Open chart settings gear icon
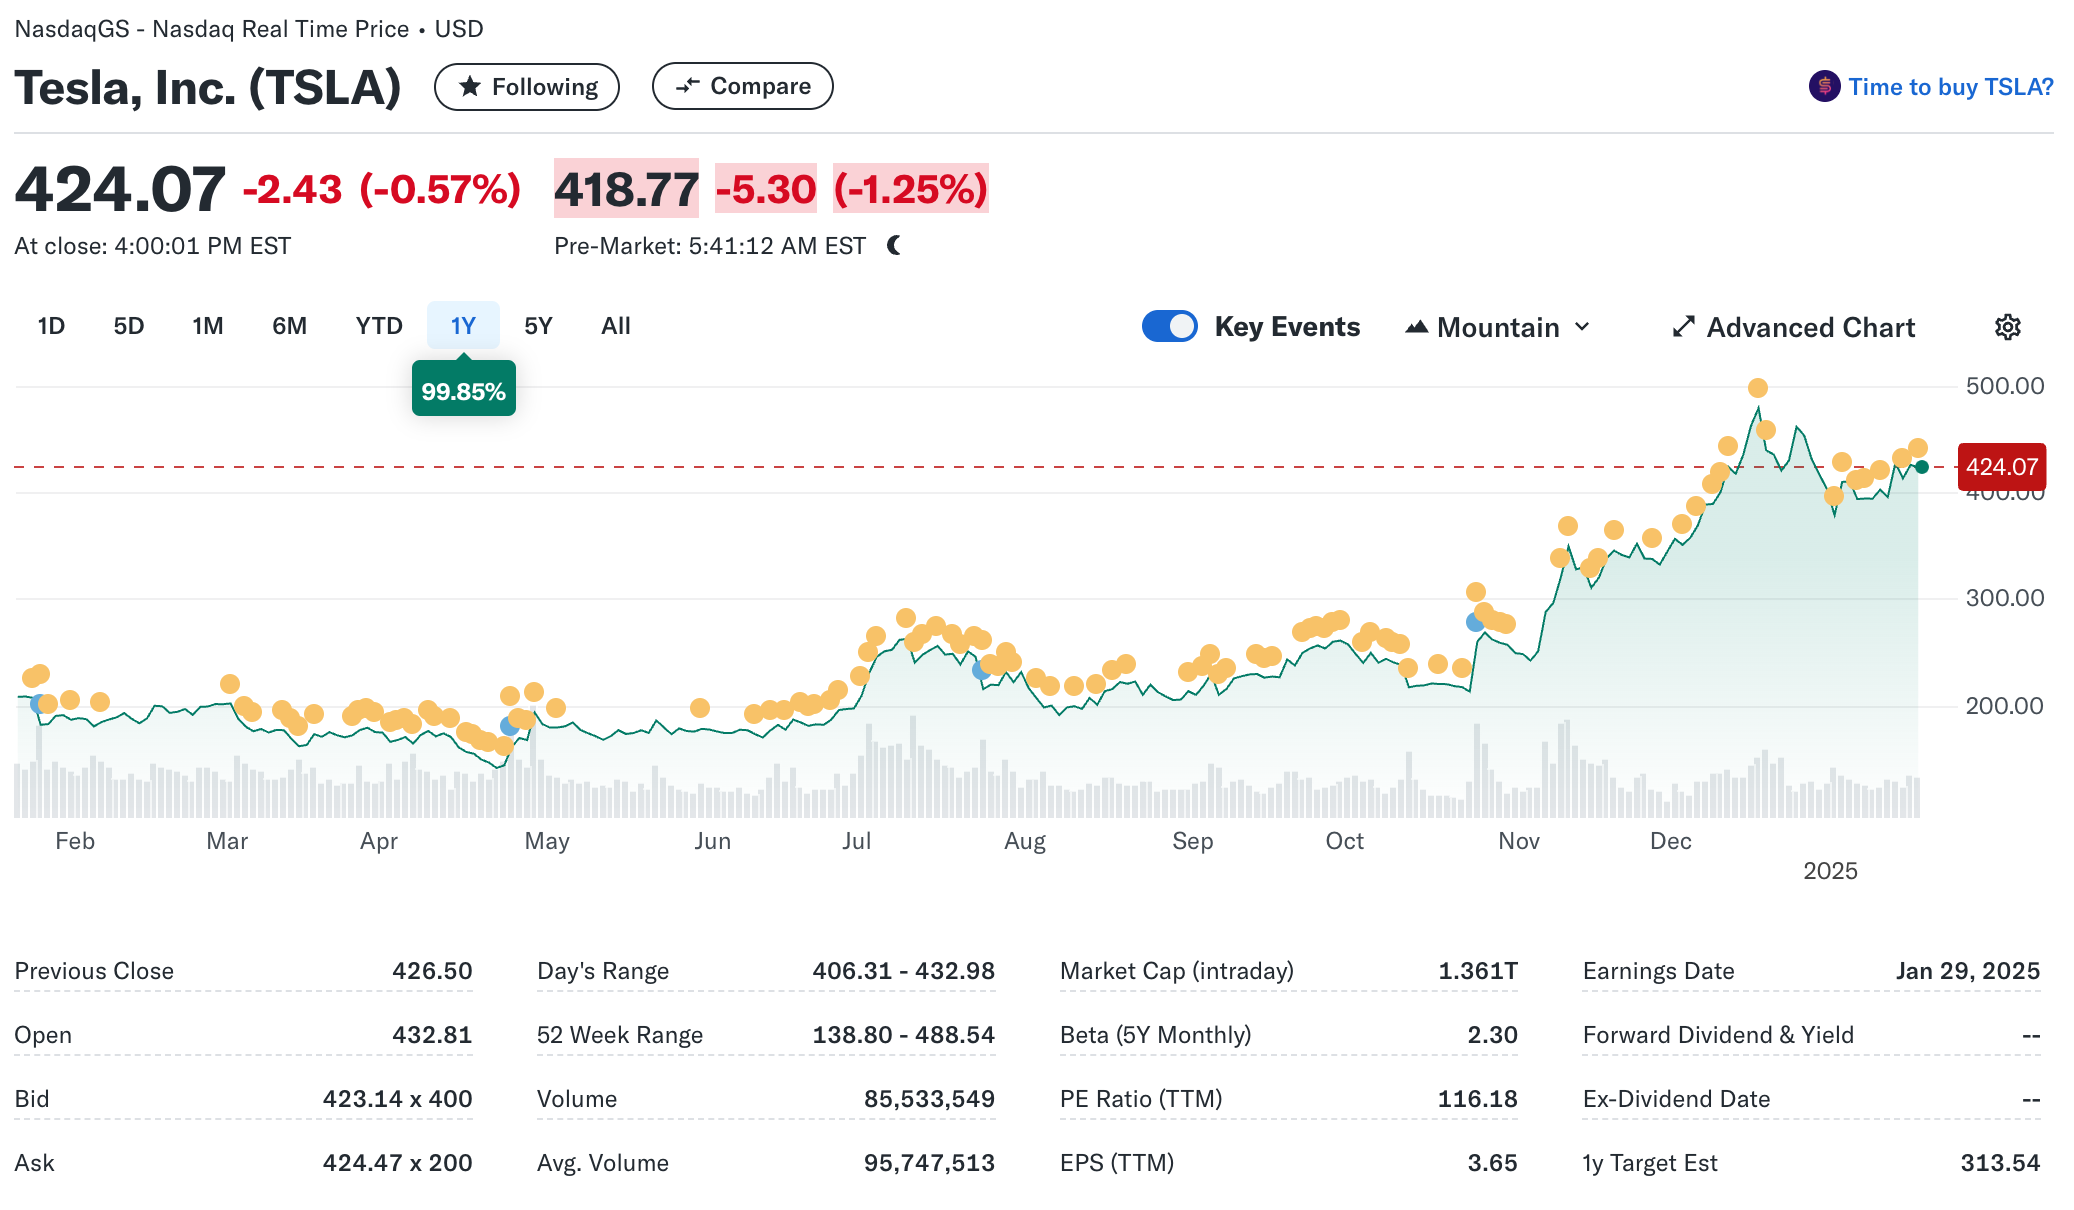 [x=2007, y=327]
